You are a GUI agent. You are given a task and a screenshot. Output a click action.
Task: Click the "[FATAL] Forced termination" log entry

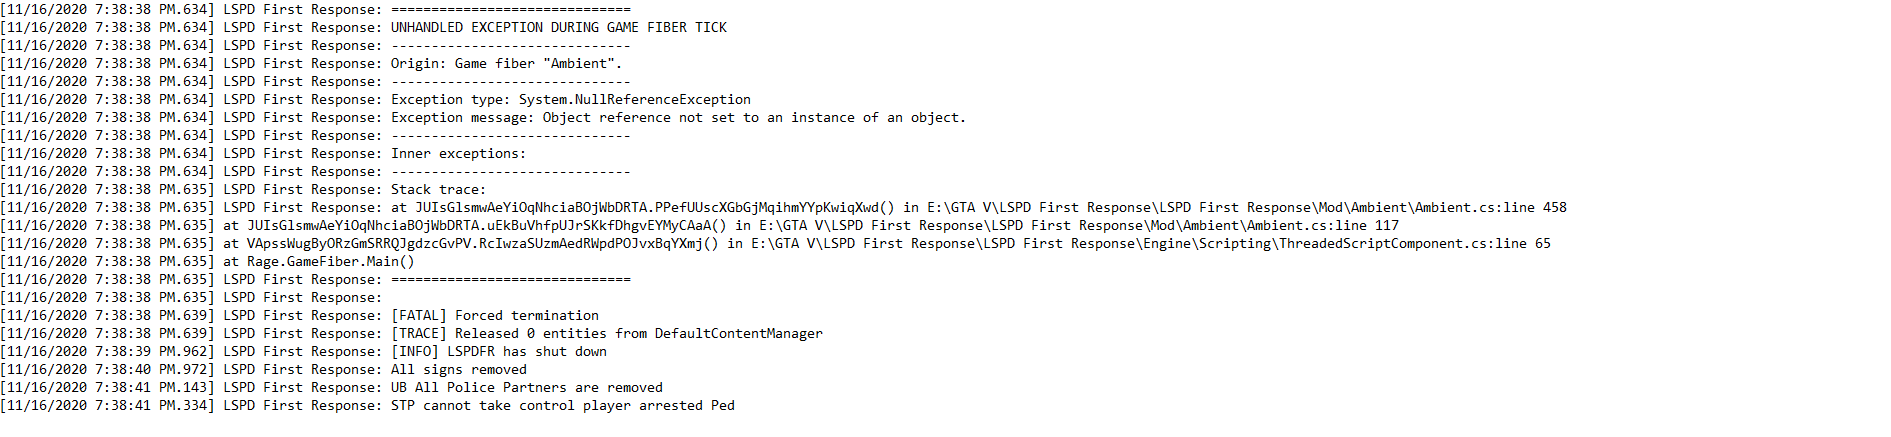495,316
